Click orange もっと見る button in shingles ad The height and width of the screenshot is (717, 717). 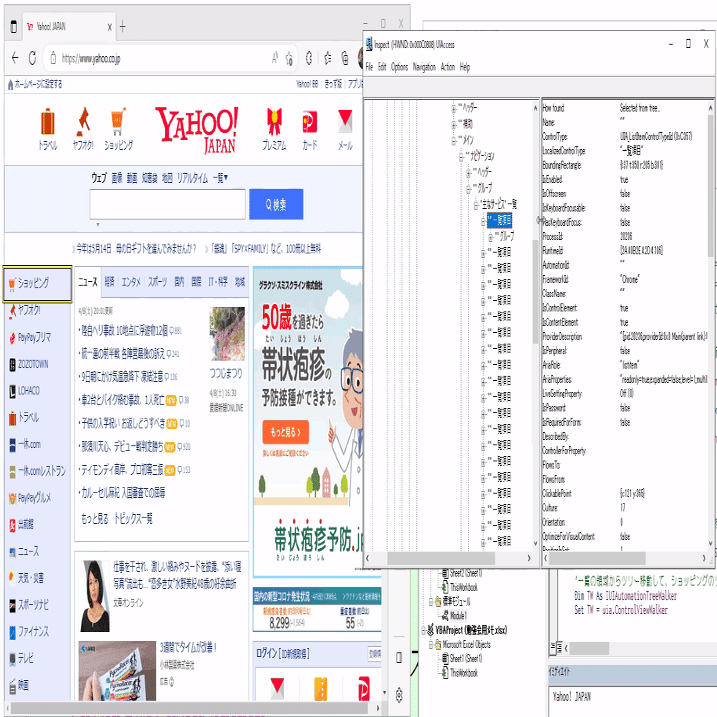pos(285,432)
